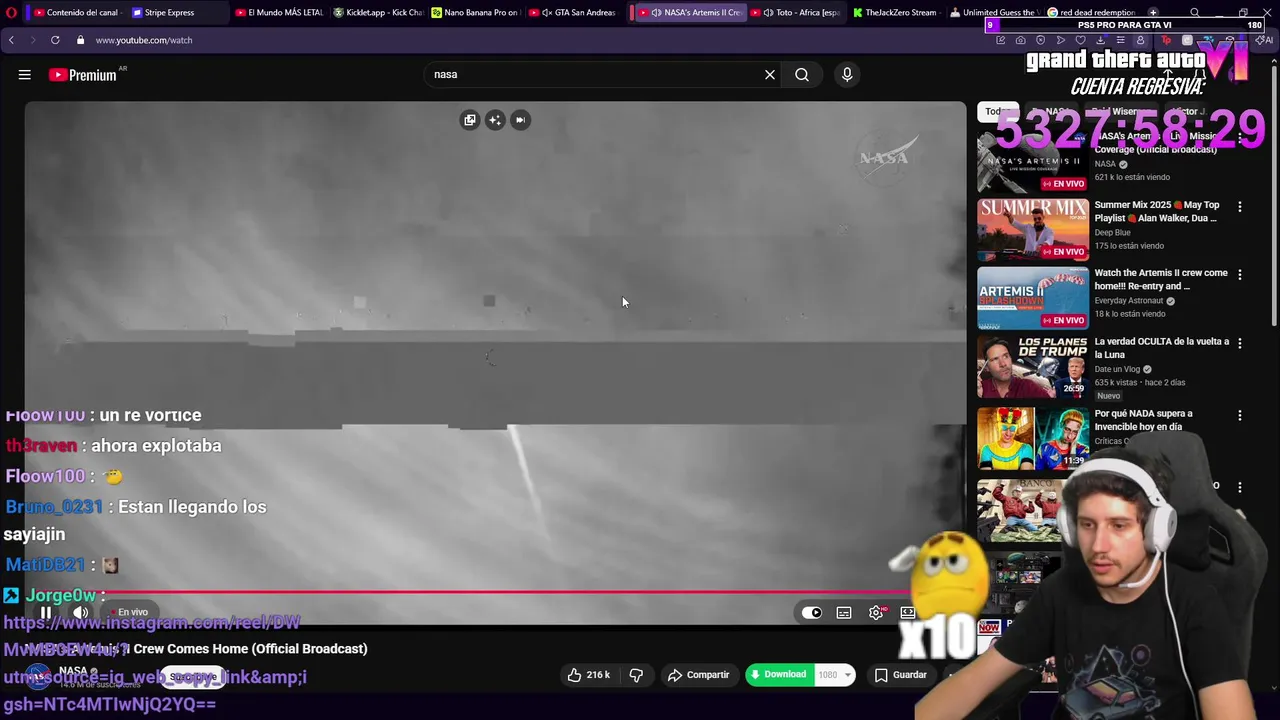Click Everyday Astronaut channel name

pyautogui.click(x=1128, y=301)
